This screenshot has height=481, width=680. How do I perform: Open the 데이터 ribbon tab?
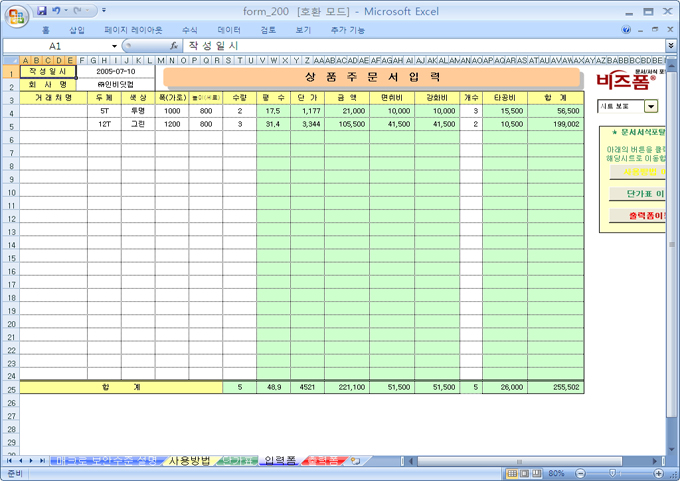coord(229,30)
